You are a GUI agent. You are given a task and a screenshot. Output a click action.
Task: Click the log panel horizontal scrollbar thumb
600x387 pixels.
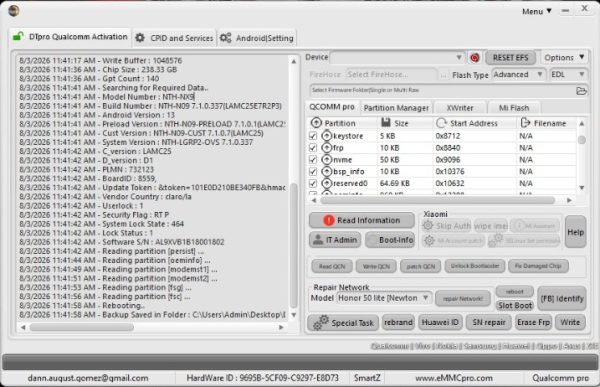(x=82, y=327)
